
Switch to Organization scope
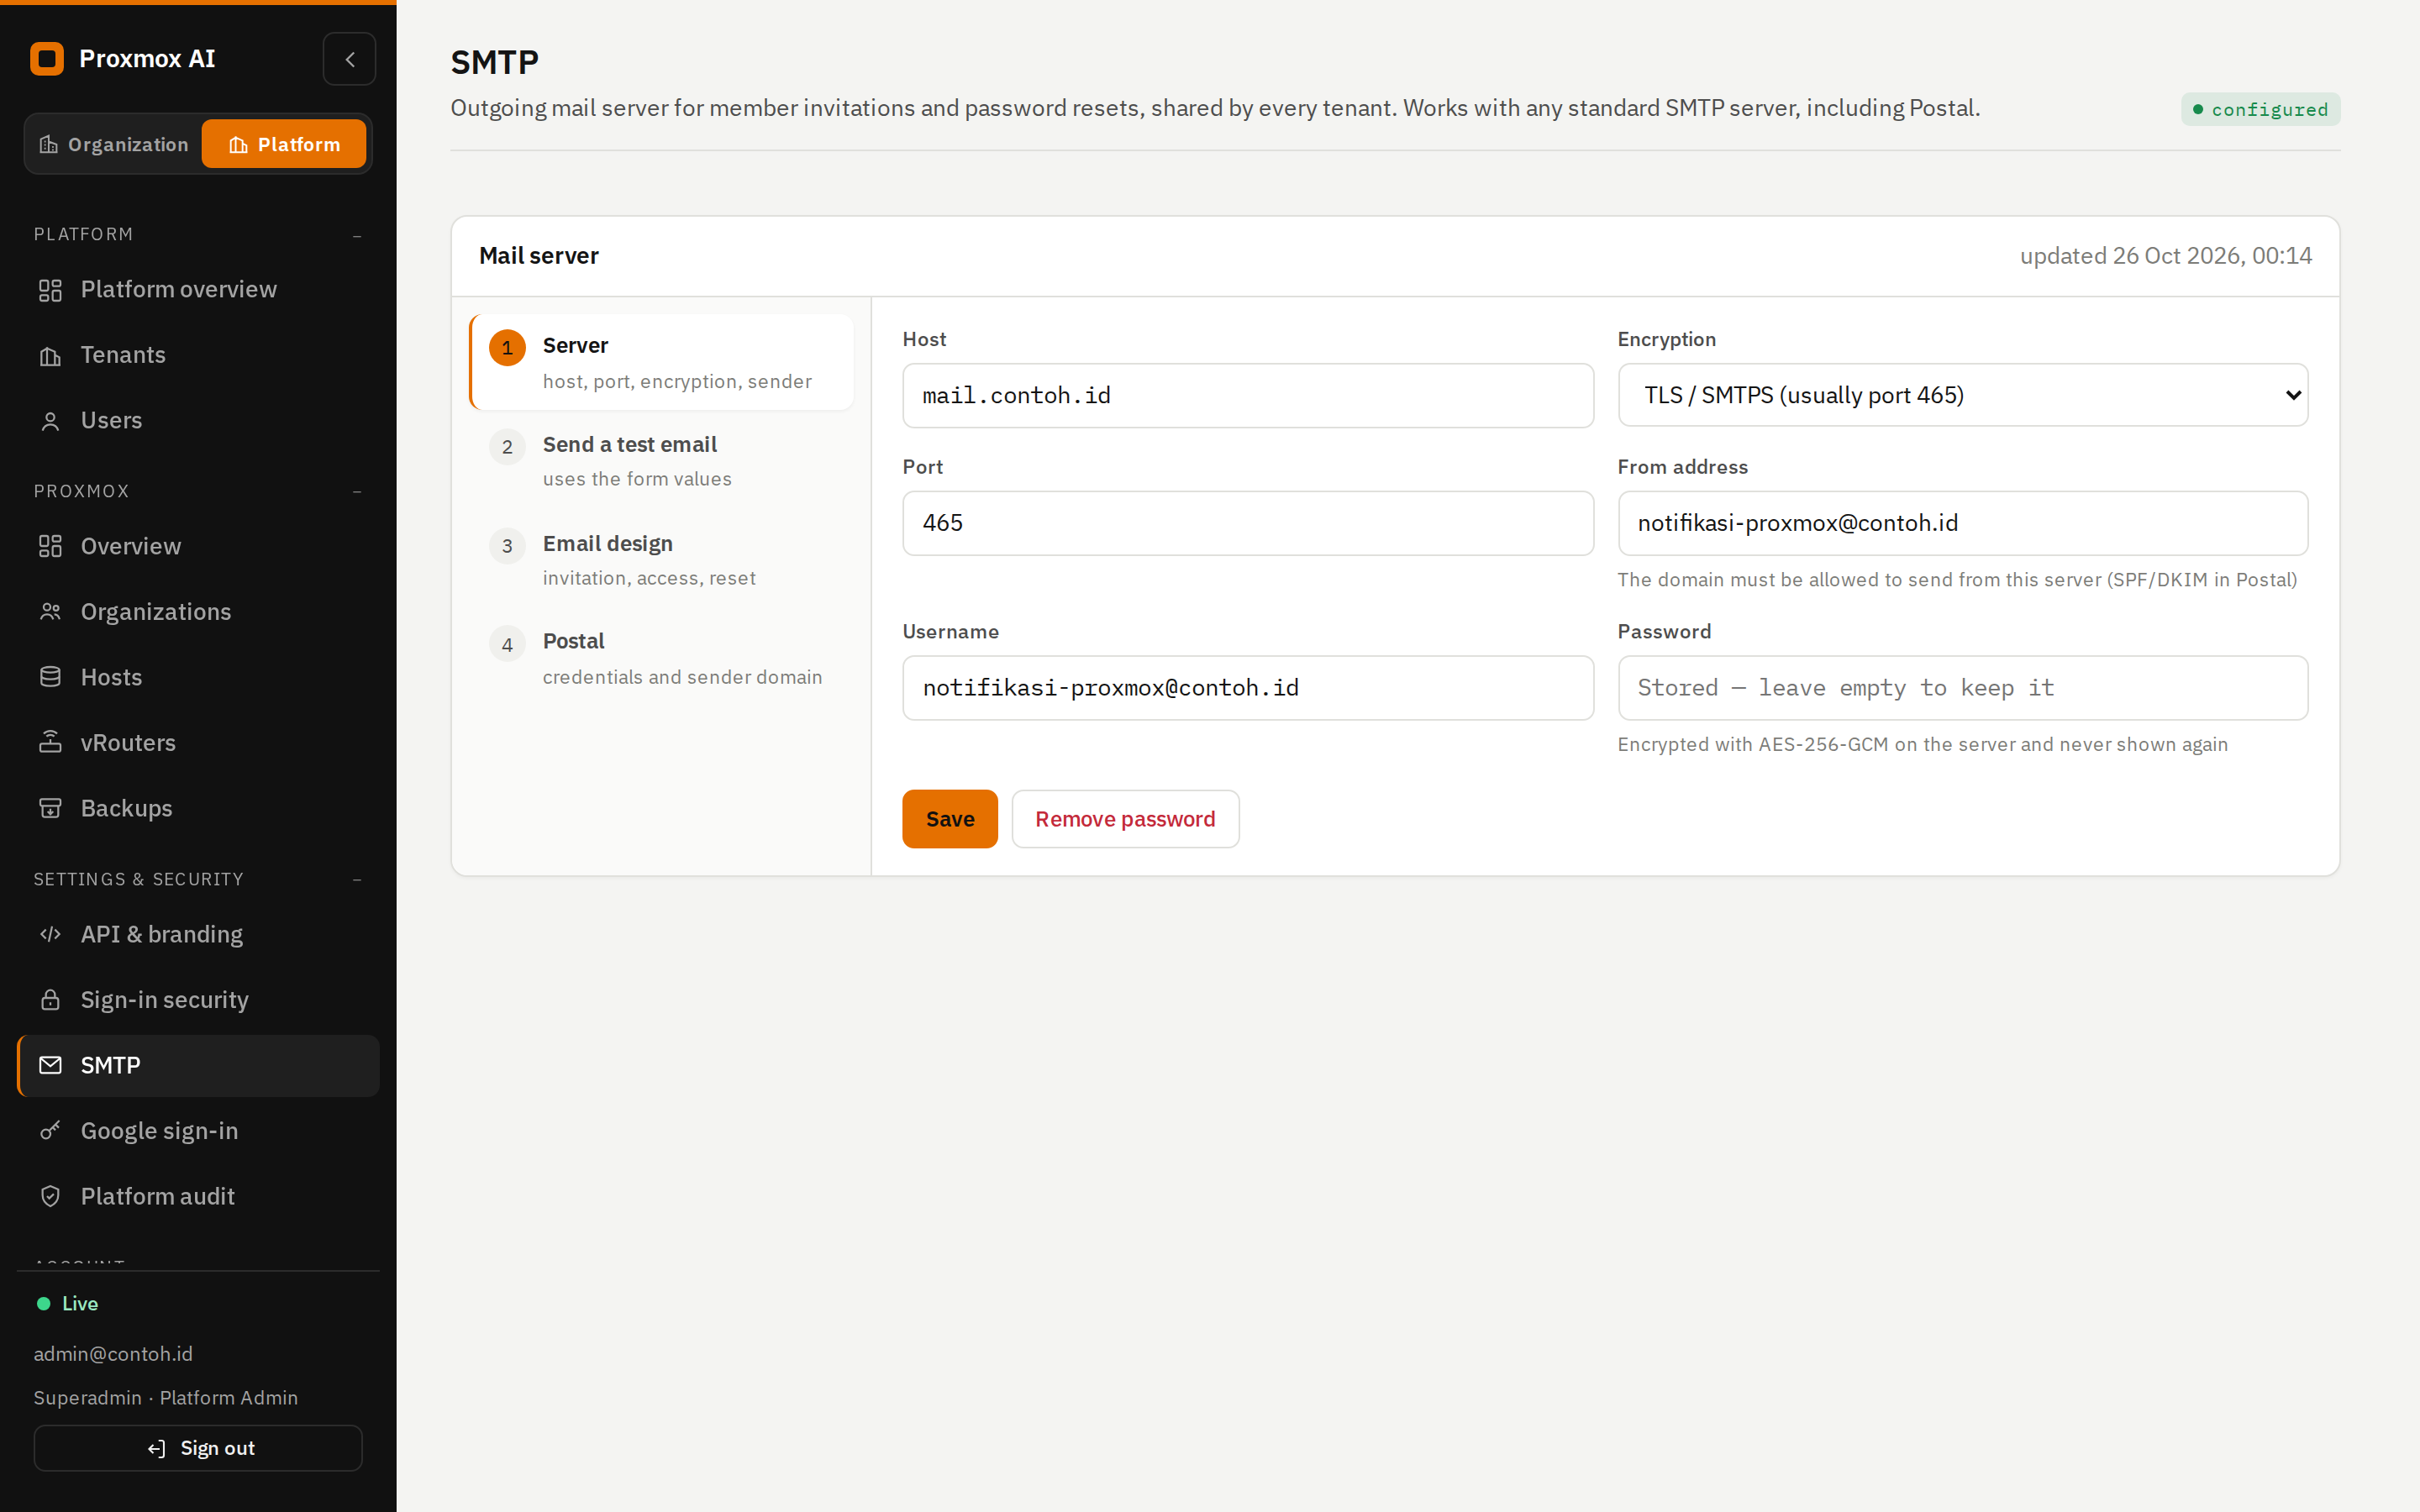pyautogui.click(x=114, y=144)
